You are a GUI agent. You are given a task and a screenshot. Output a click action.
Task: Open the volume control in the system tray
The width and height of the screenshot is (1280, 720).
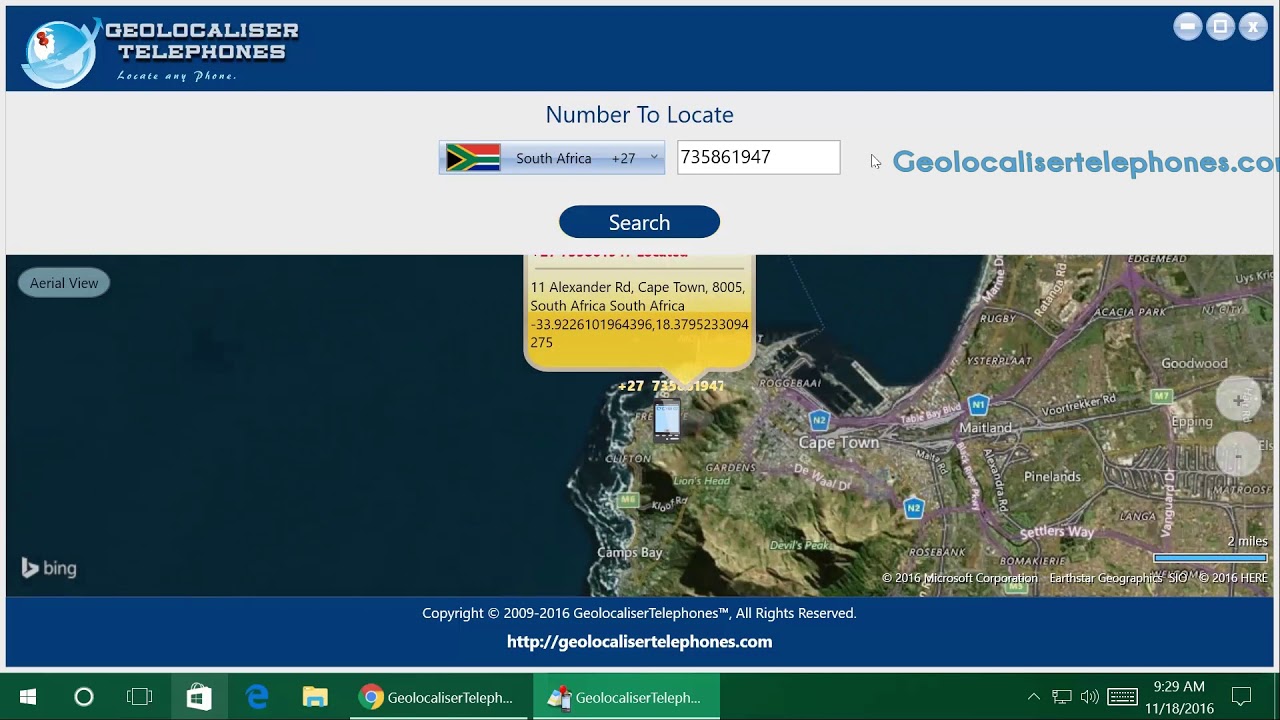tap(1088, 697)
